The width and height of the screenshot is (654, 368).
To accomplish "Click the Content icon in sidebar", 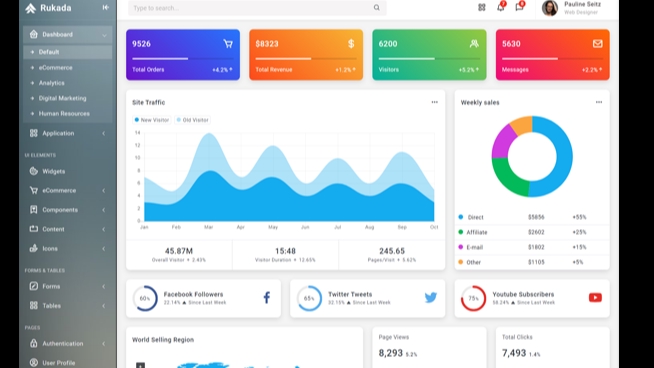I will (33, 229).
